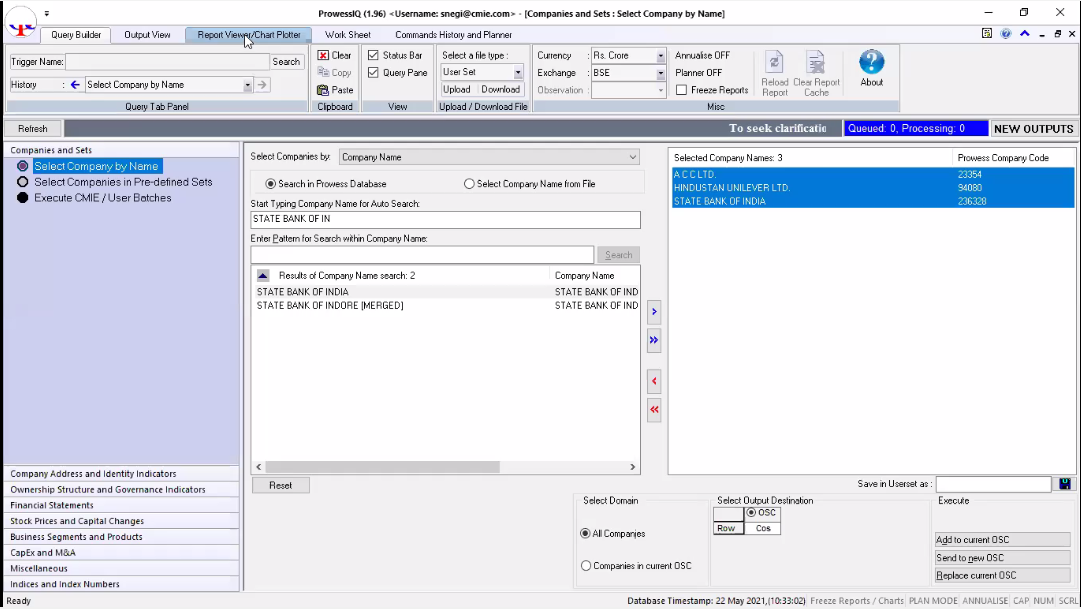1081x609 pixels.
Task: Open the Currency dropdown showing Rs. Crore
Action: (660, 56)
